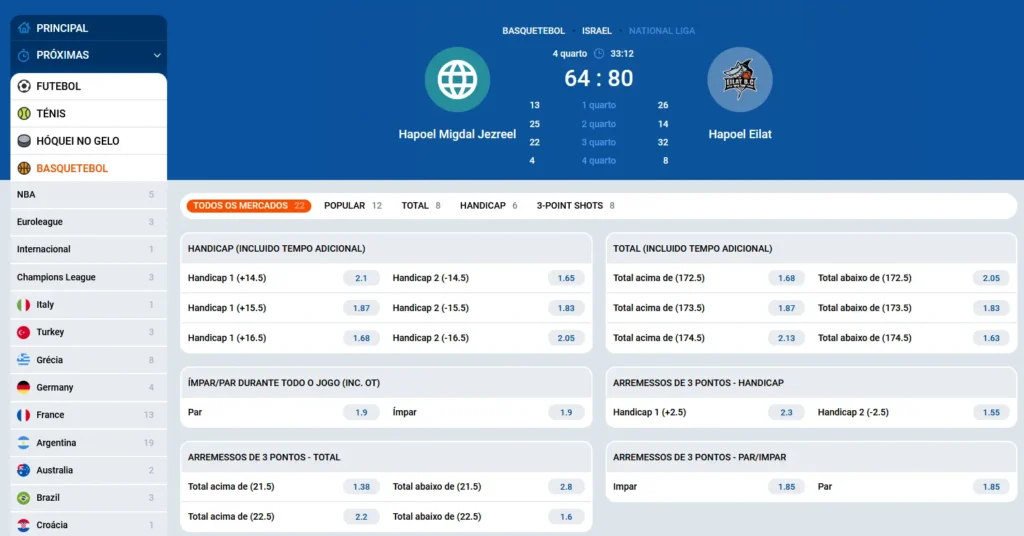The image size is (1024, 536).
Task: Click the game clock icon next to 33:12
Action: click(x=599, y=54)
